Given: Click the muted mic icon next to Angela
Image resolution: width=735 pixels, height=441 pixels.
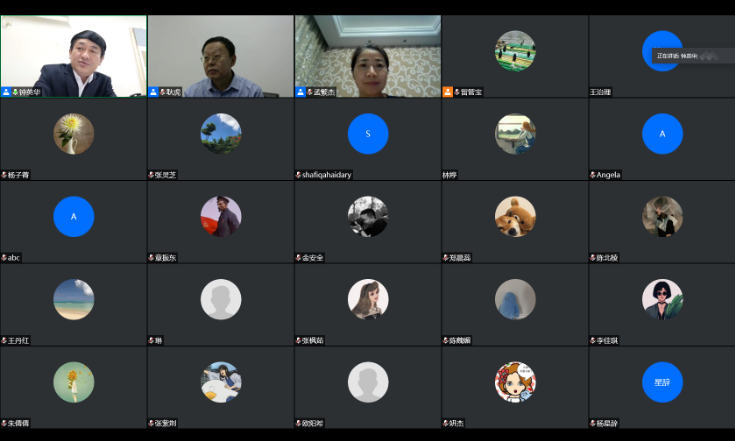Looking at the screenshot, I should [x=592, y=175].
